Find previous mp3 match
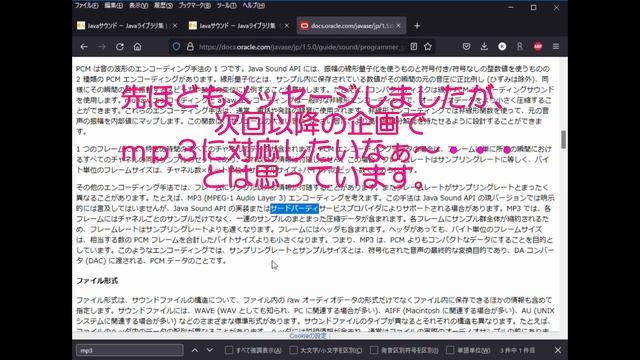 click(x=195, y=350)
